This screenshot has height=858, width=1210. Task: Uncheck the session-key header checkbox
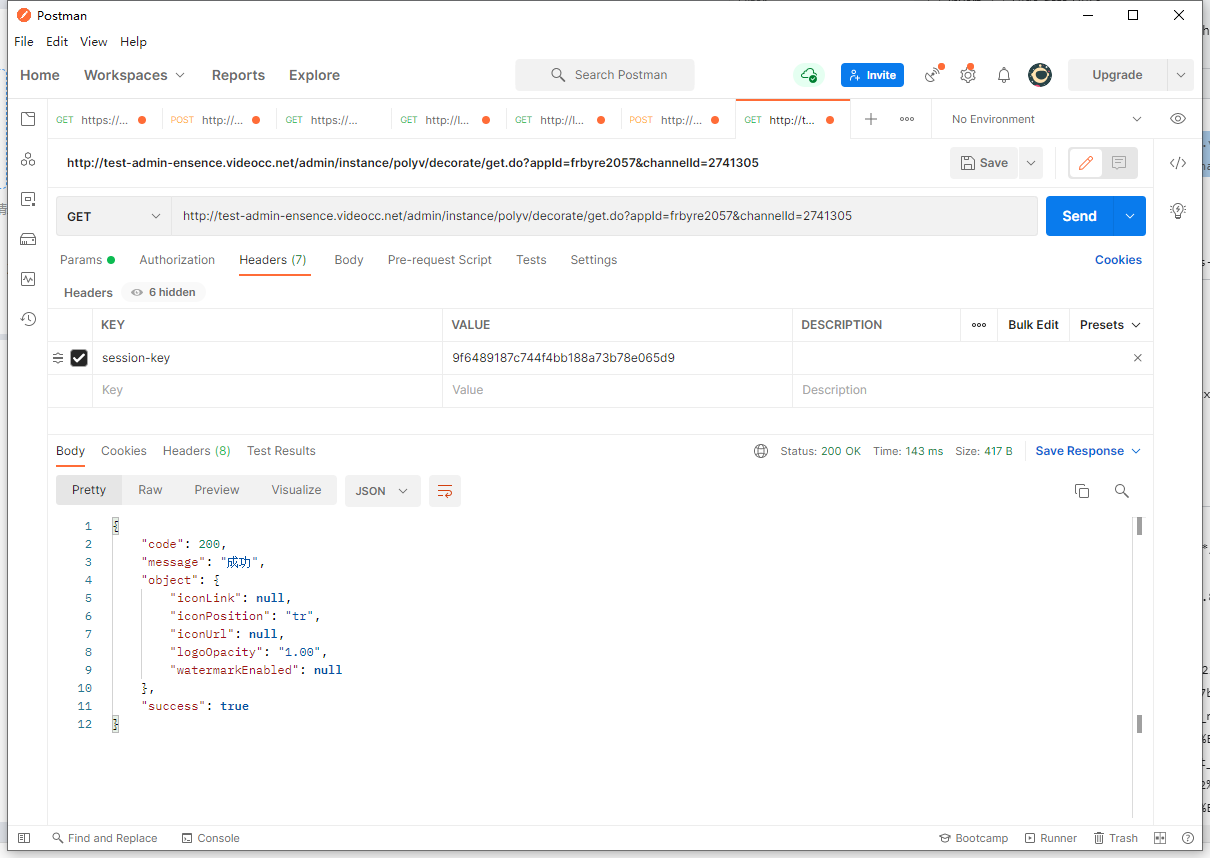tap(79, 358)
